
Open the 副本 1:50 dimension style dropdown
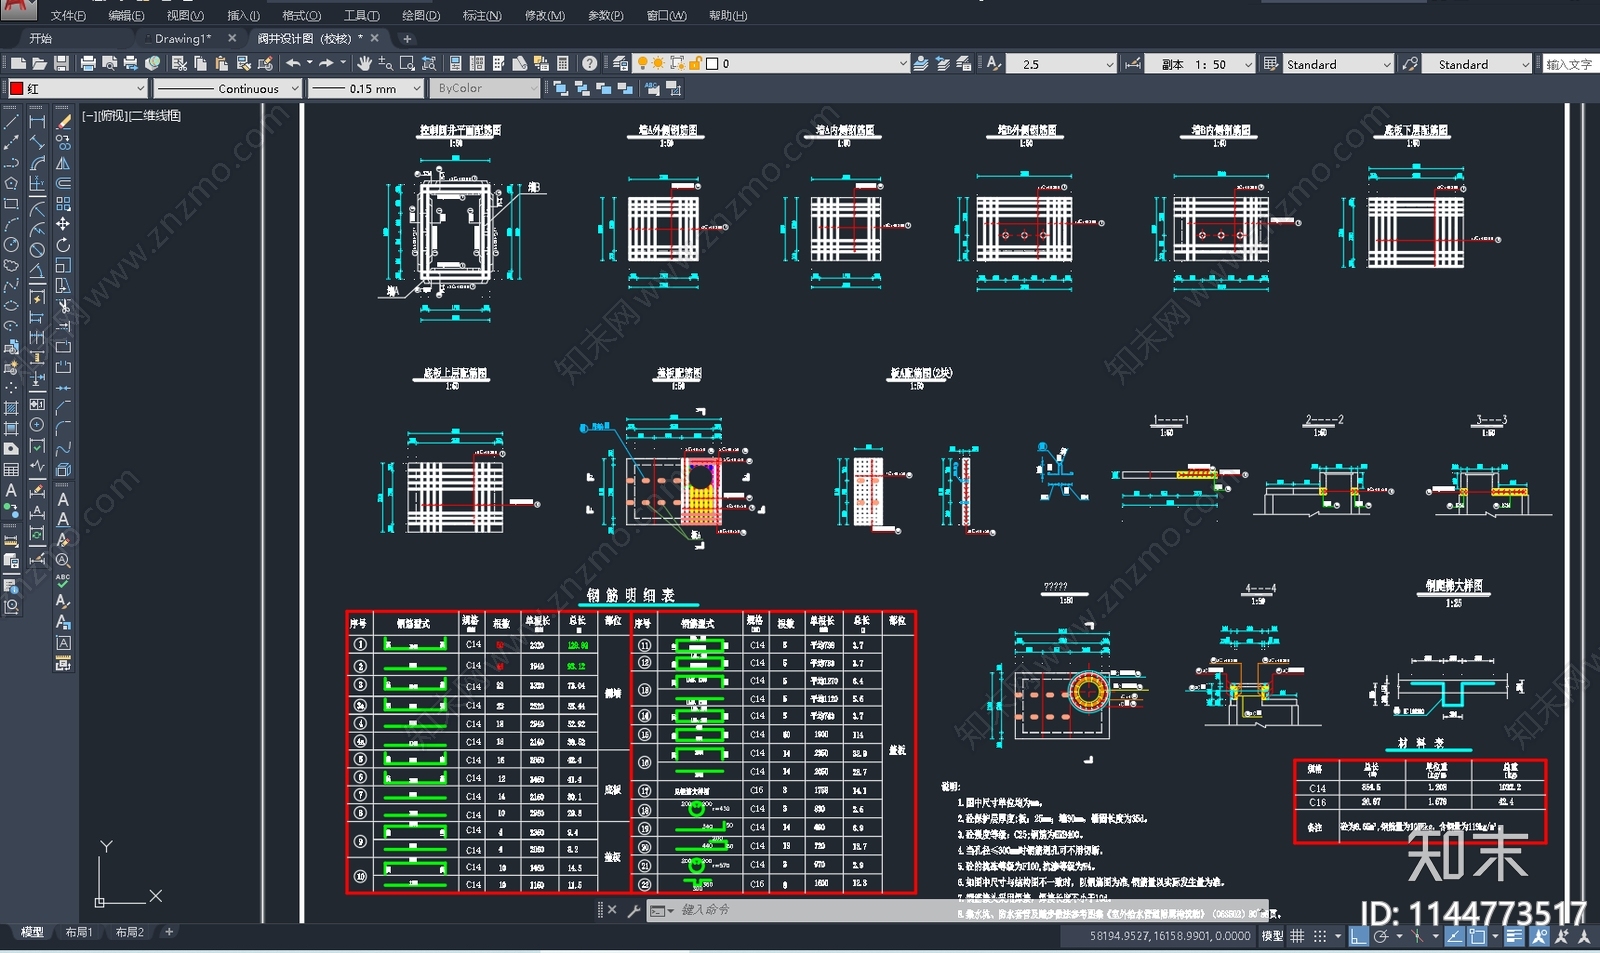[1200, 63]
